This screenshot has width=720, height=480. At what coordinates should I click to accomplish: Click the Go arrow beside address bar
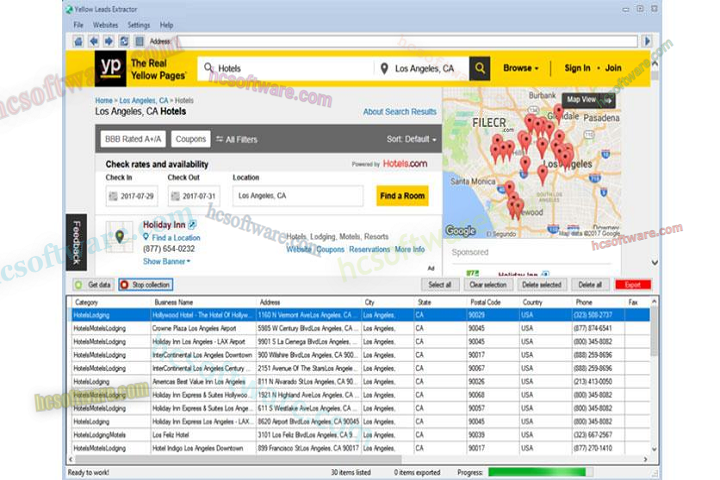click(647, 41)
